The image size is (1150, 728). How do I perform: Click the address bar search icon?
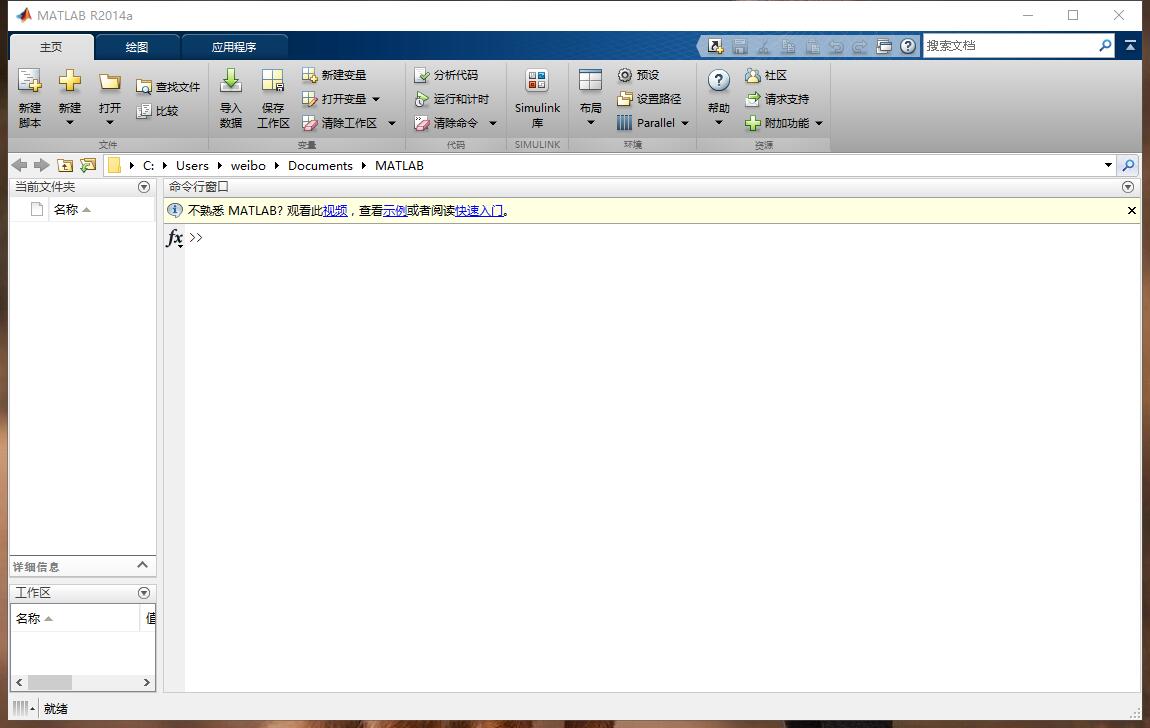[x=1129, y=166]
